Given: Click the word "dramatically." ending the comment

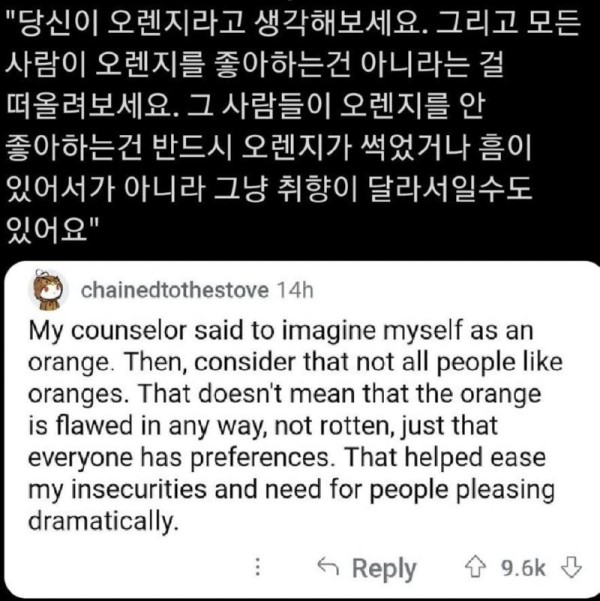Looking at the screenshot, I should pyautogui.click(x=104, y=522).
